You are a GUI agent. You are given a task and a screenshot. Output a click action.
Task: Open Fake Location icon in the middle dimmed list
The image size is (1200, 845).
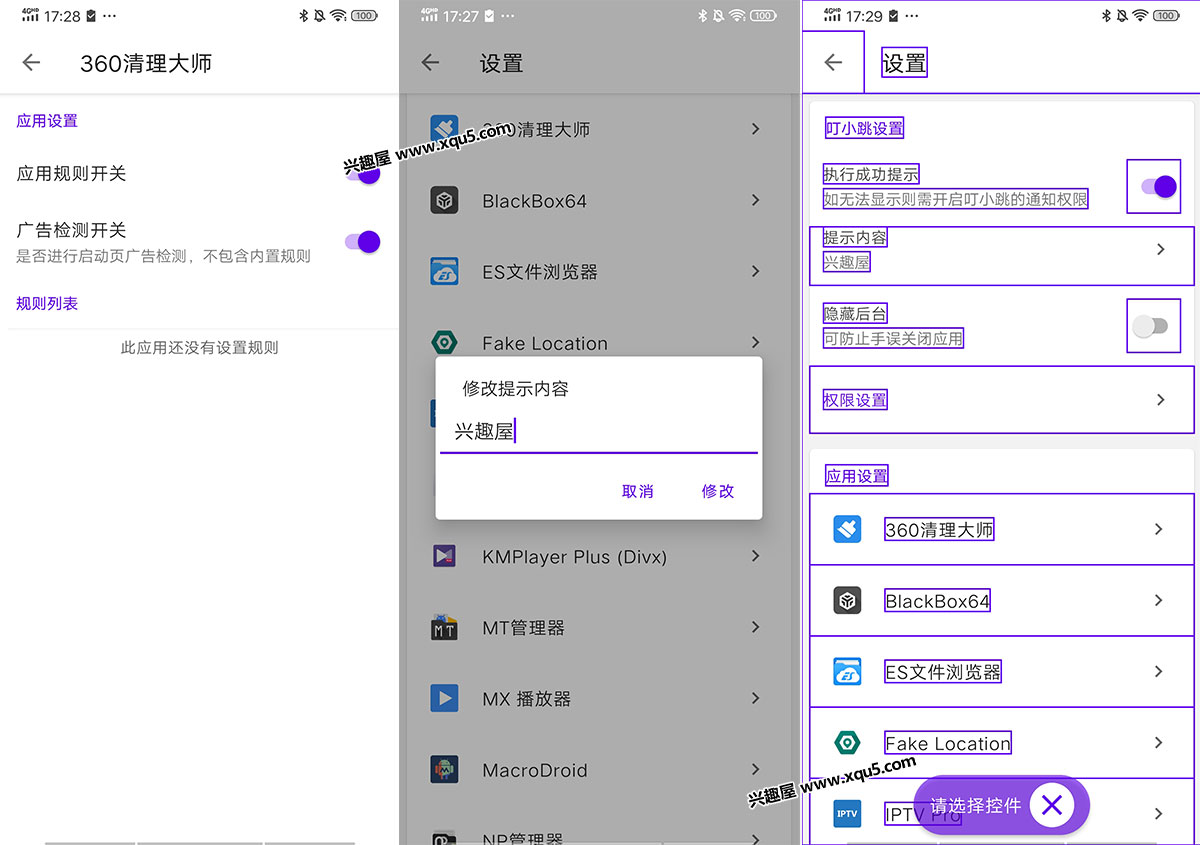[444, 343]
